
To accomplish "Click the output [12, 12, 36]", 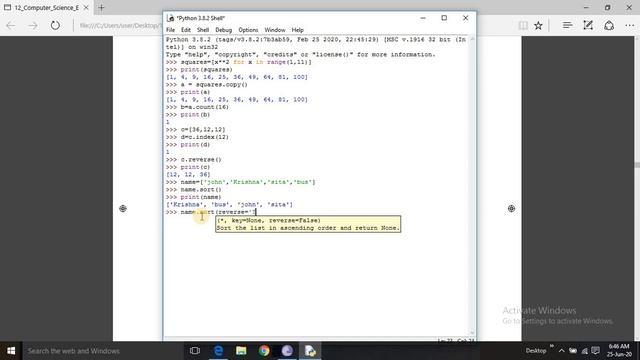I will point(188,175).
